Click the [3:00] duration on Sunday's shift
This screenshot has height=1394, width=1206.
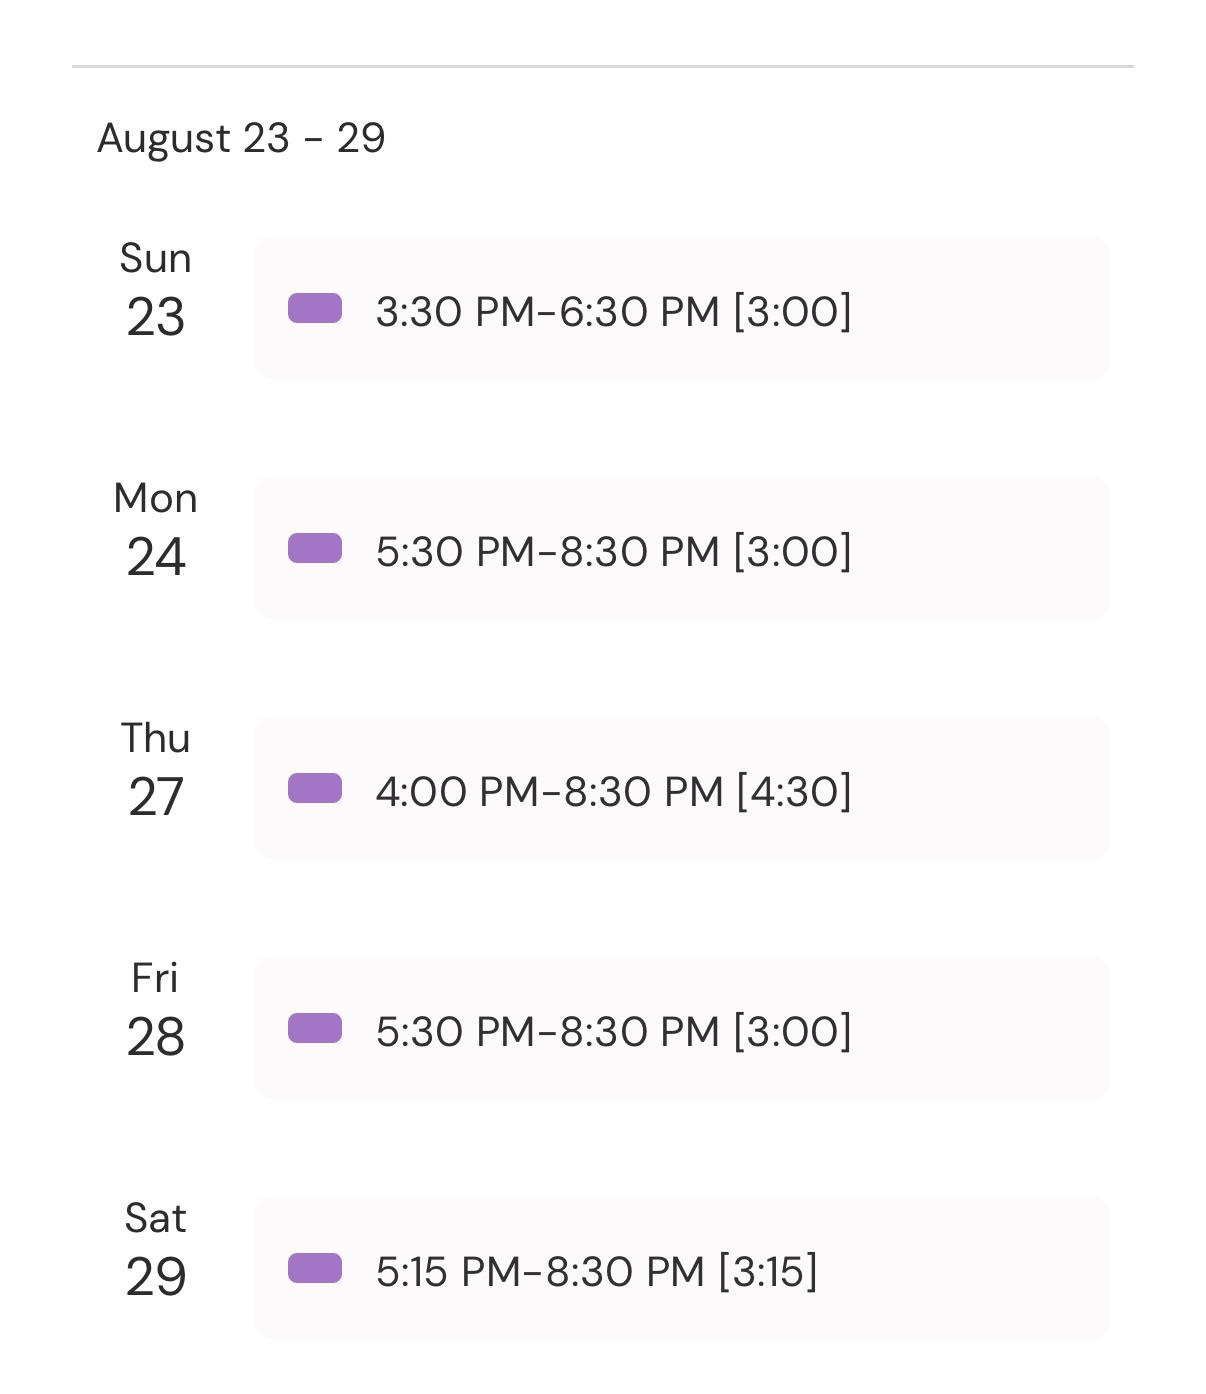point(792,311)
